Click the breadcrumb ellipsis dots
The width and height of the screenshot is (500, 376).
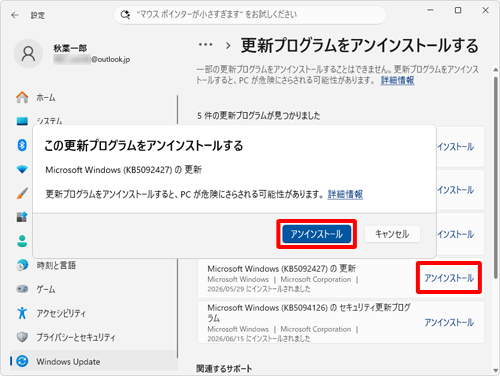(205, 44)
